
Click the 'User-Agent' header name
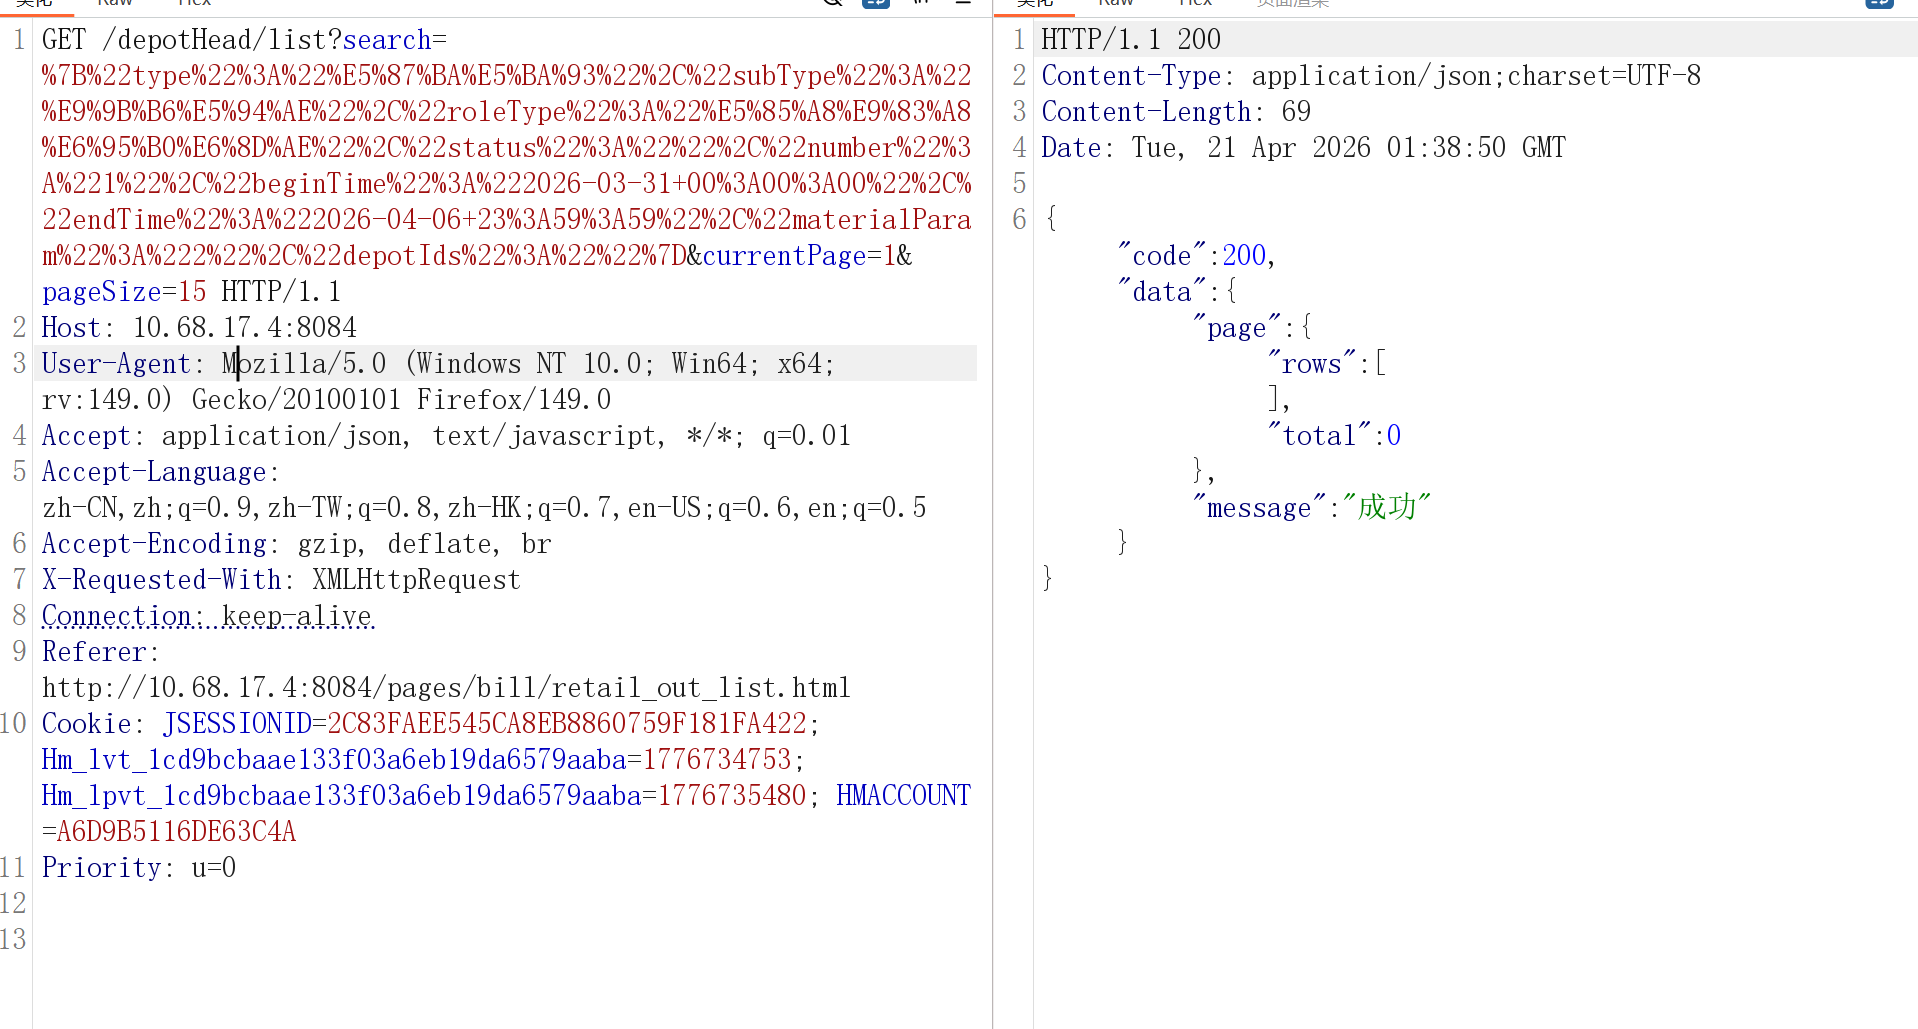point(116,364)
